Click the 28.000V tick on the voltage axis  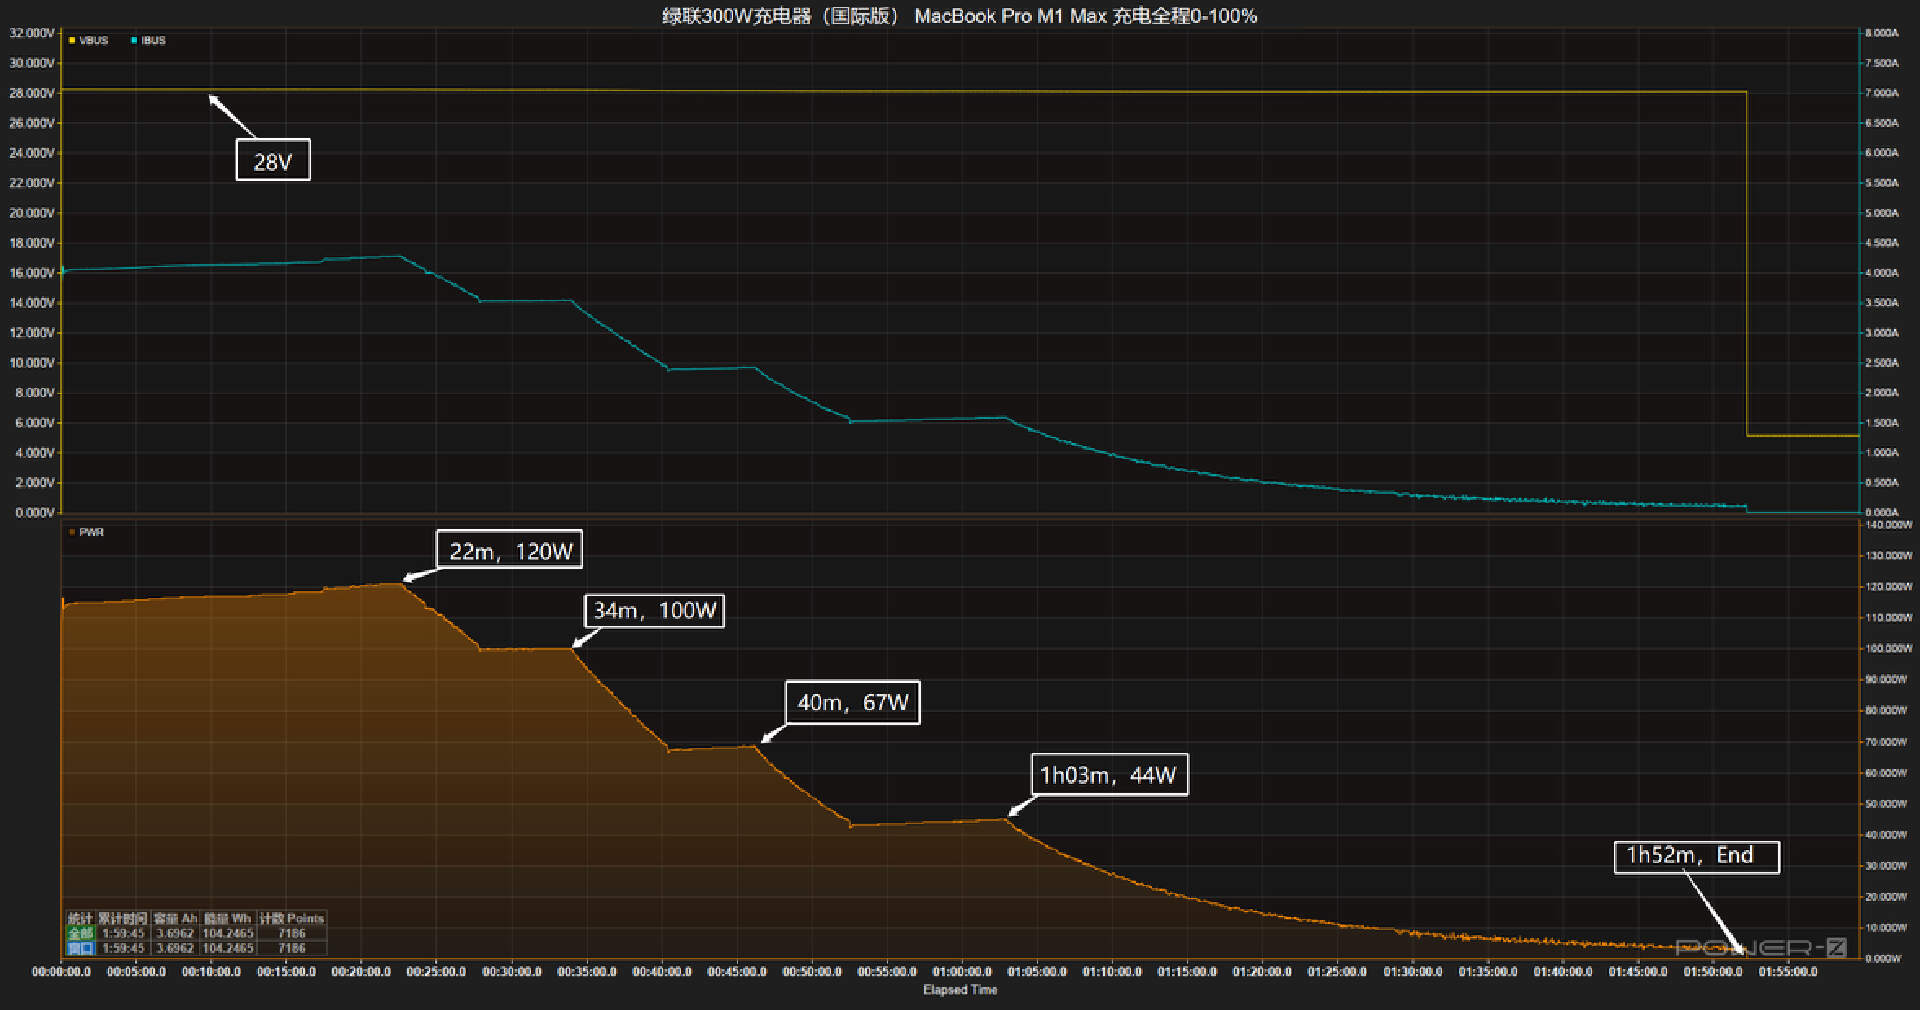(32, 93)
